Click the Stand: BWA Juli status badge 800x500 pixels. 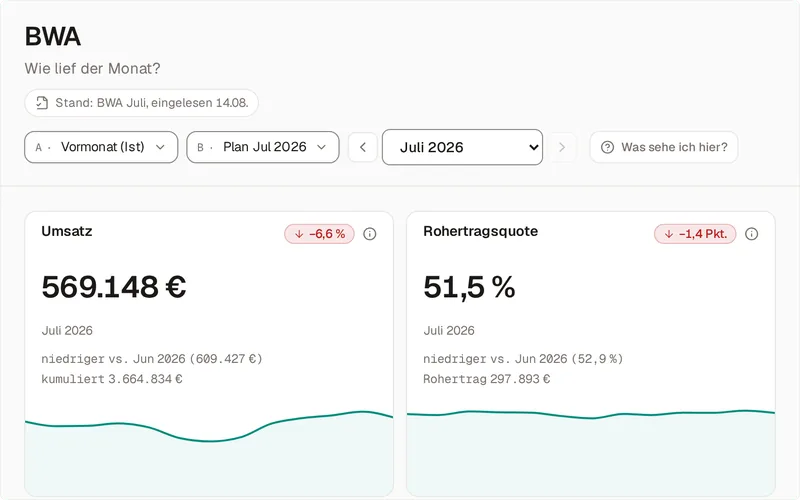pos(141,103)
